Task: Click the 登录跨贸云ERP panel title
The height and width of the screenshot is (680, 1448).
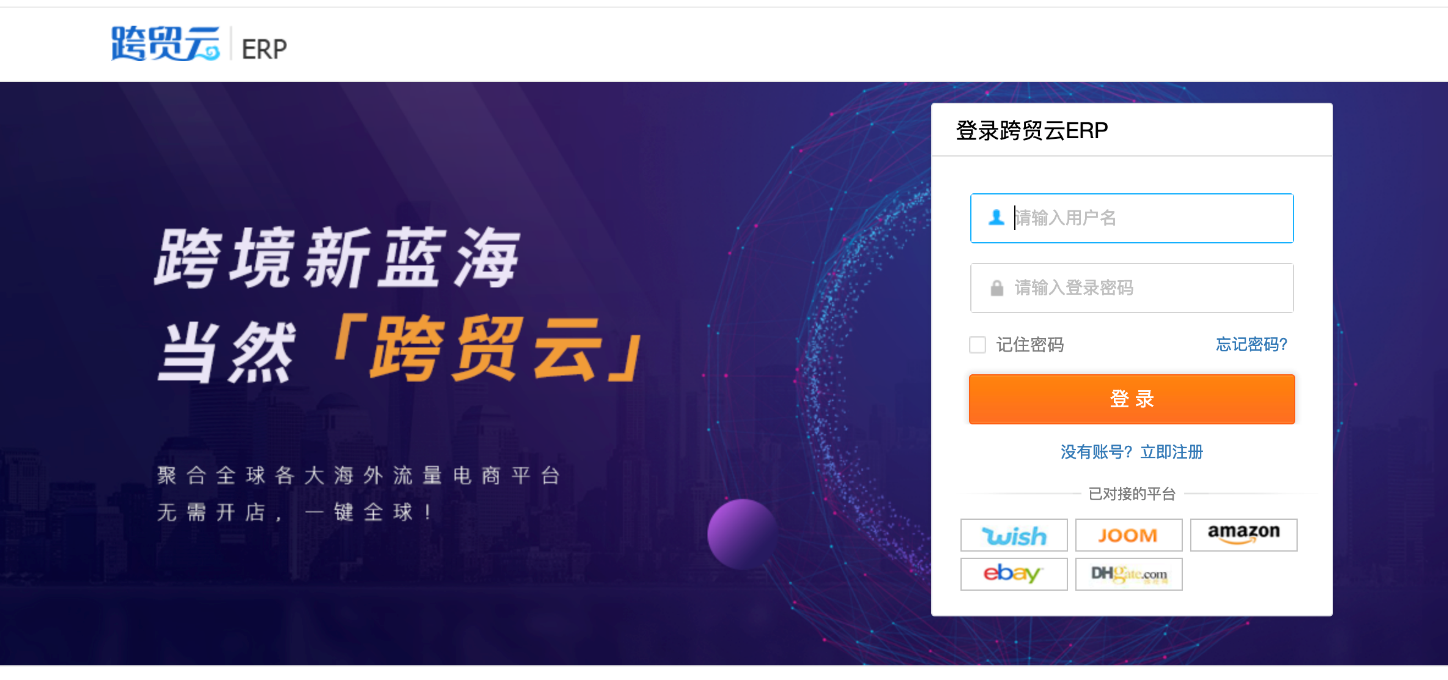Action: [1032, 131]
